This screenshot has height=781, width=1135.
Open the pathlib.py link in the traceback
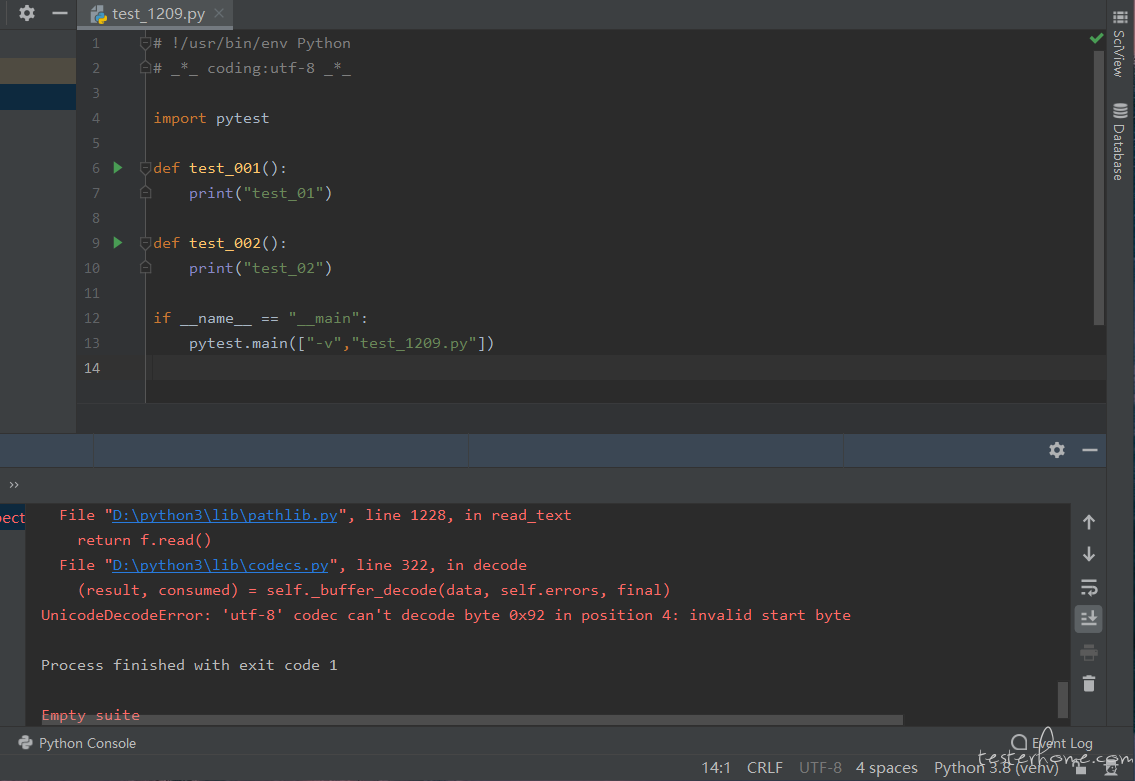[224, 515]
